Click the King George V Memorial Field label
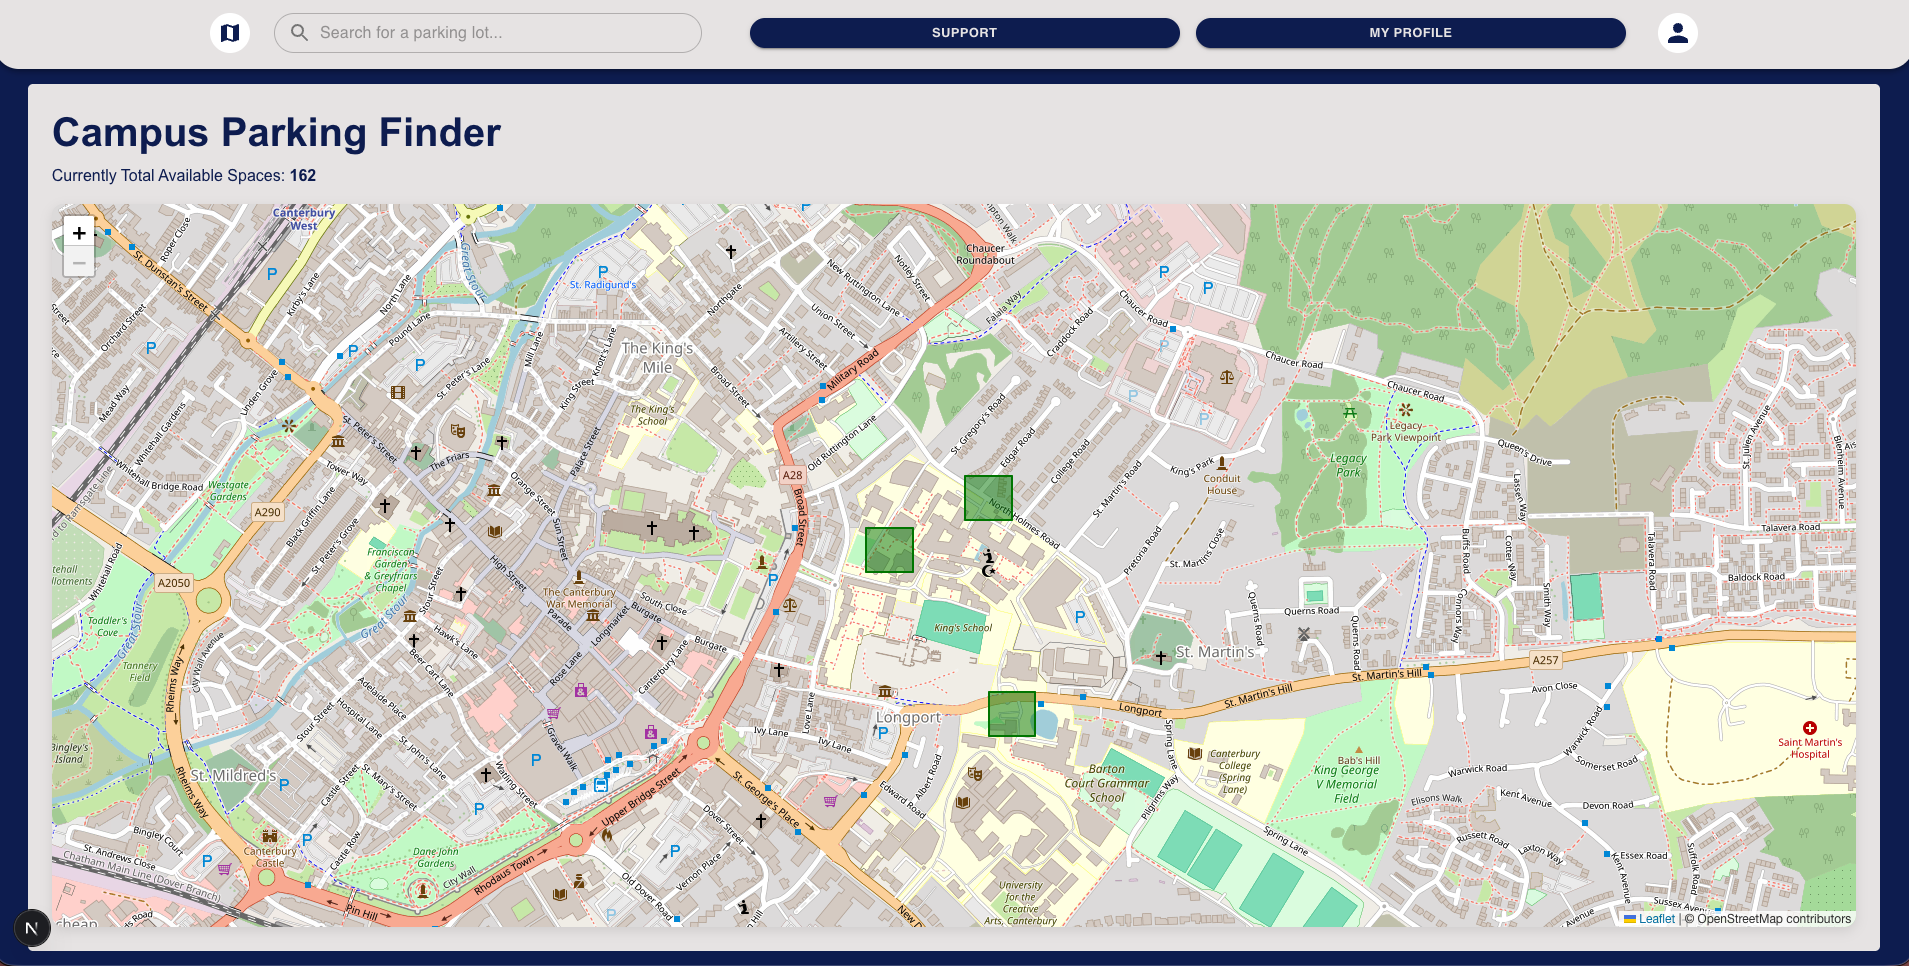Screen dimensions: 1909x966 pyautogui.click(x=1346, y=784)
